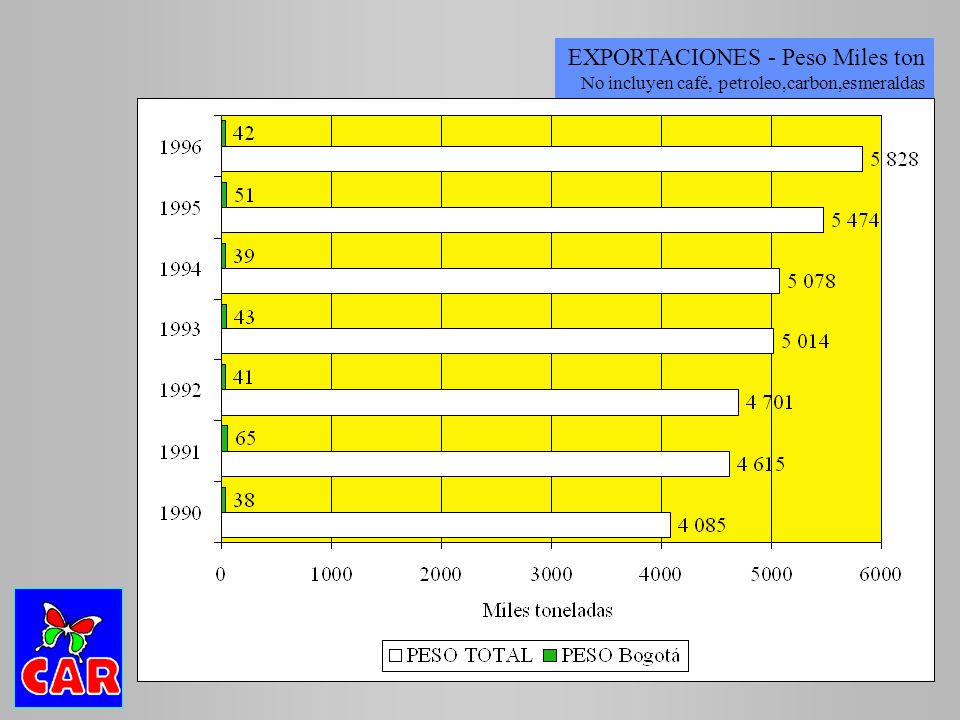Click the 1991 year axis label
960x720 pixels.
(x=180, y=452)
